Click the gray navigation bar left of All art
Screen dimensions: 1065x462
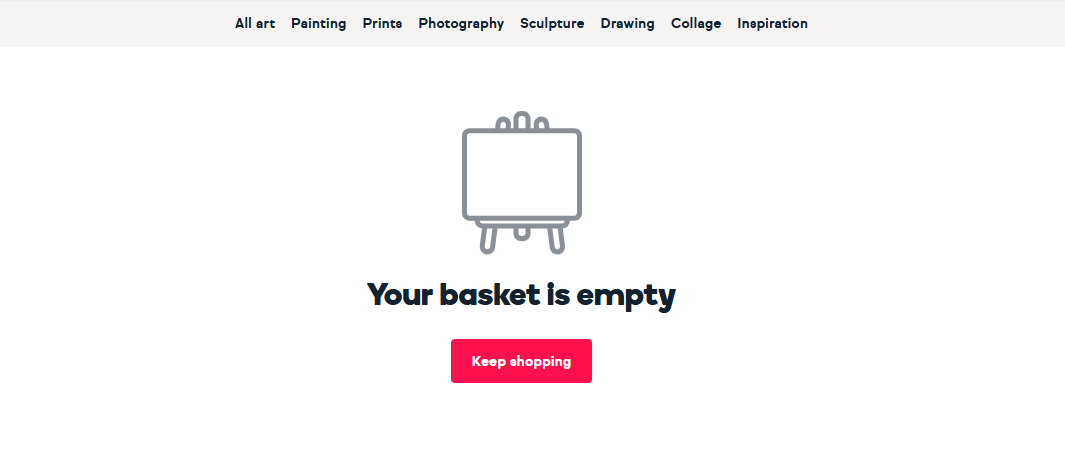pos(115,24)
